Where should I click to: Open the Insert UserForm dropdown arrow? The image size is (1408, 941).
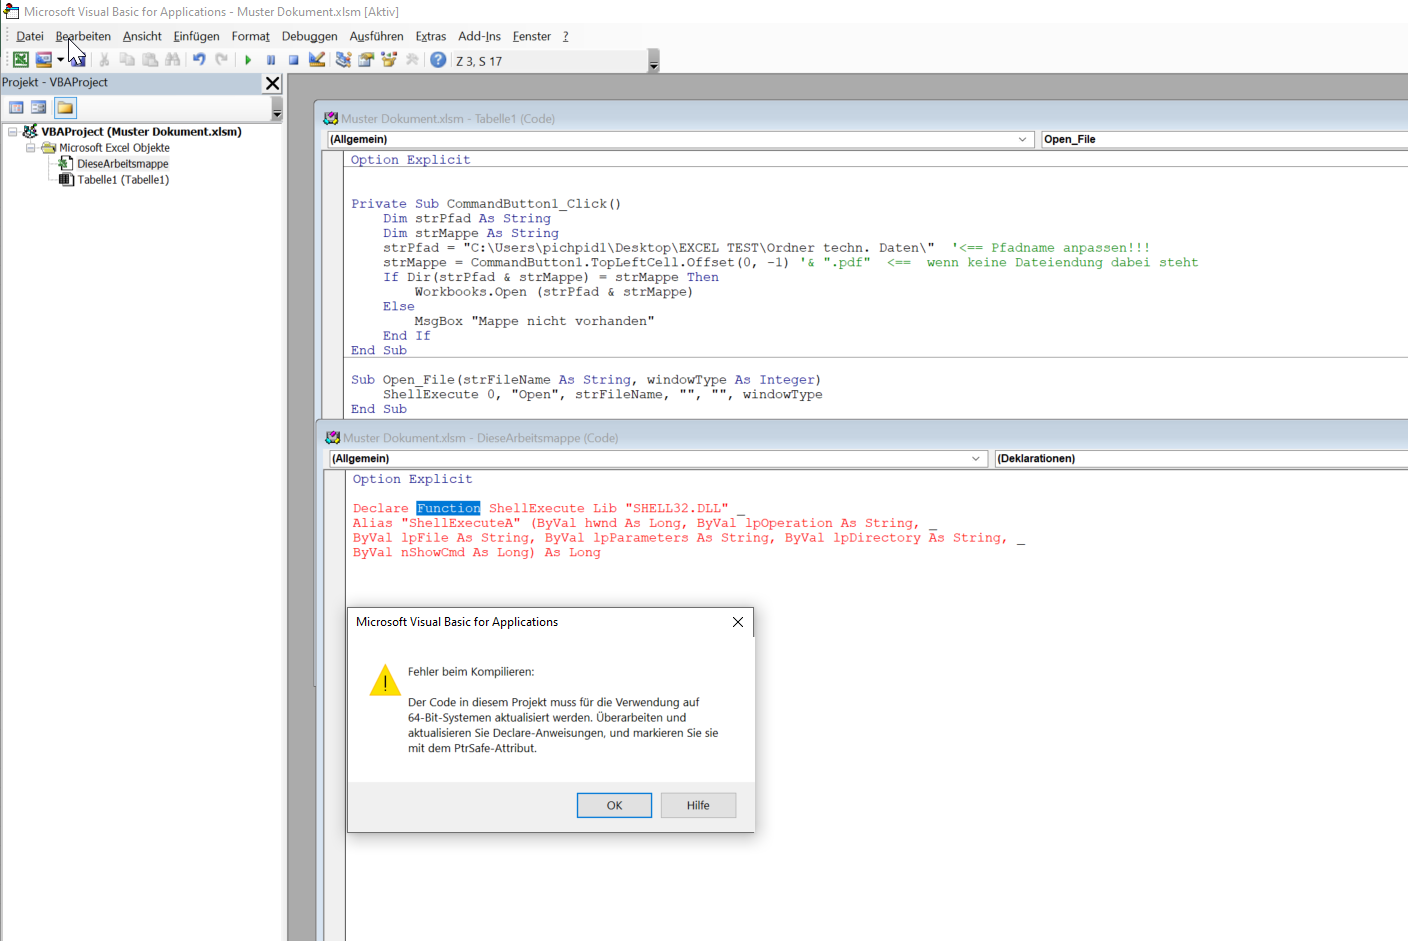60,60
